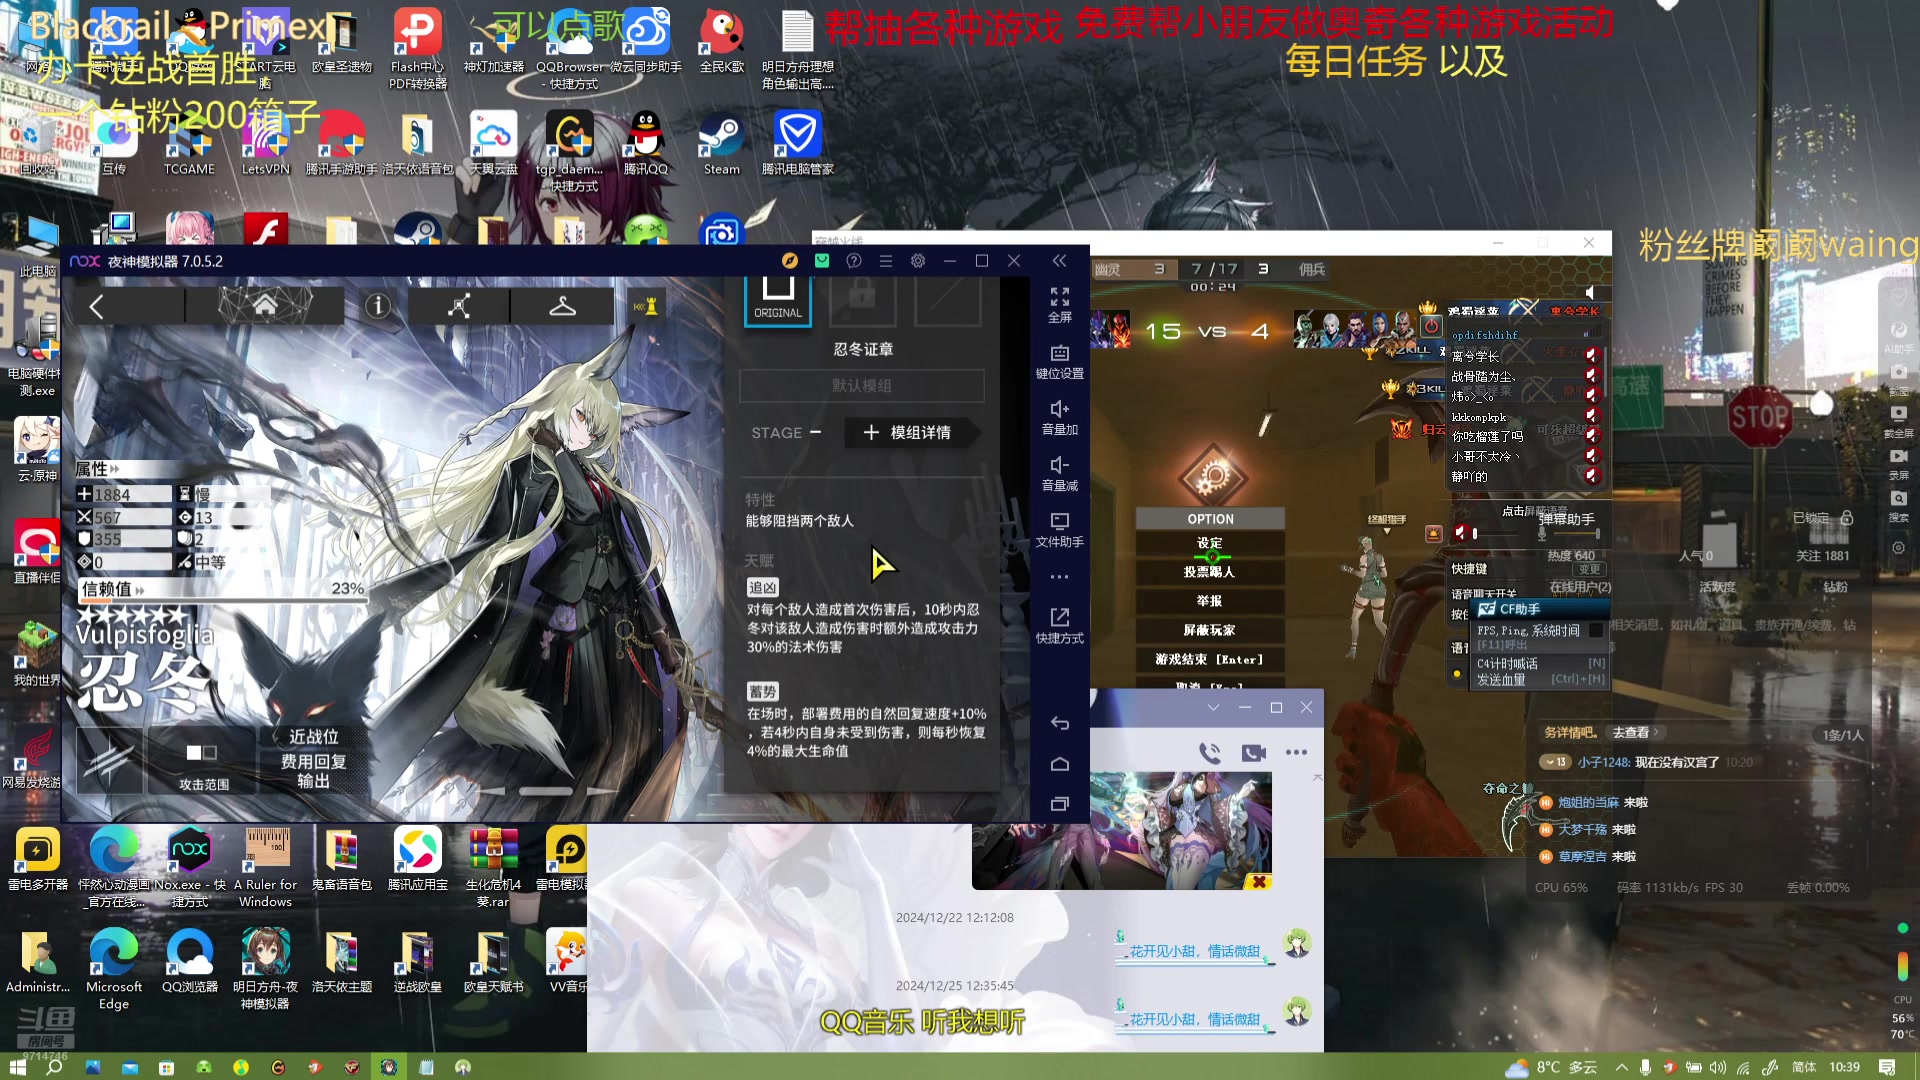Open Windows Start menu
This screenshot has width=1920, height=1080.
(x=17, y=1067)
